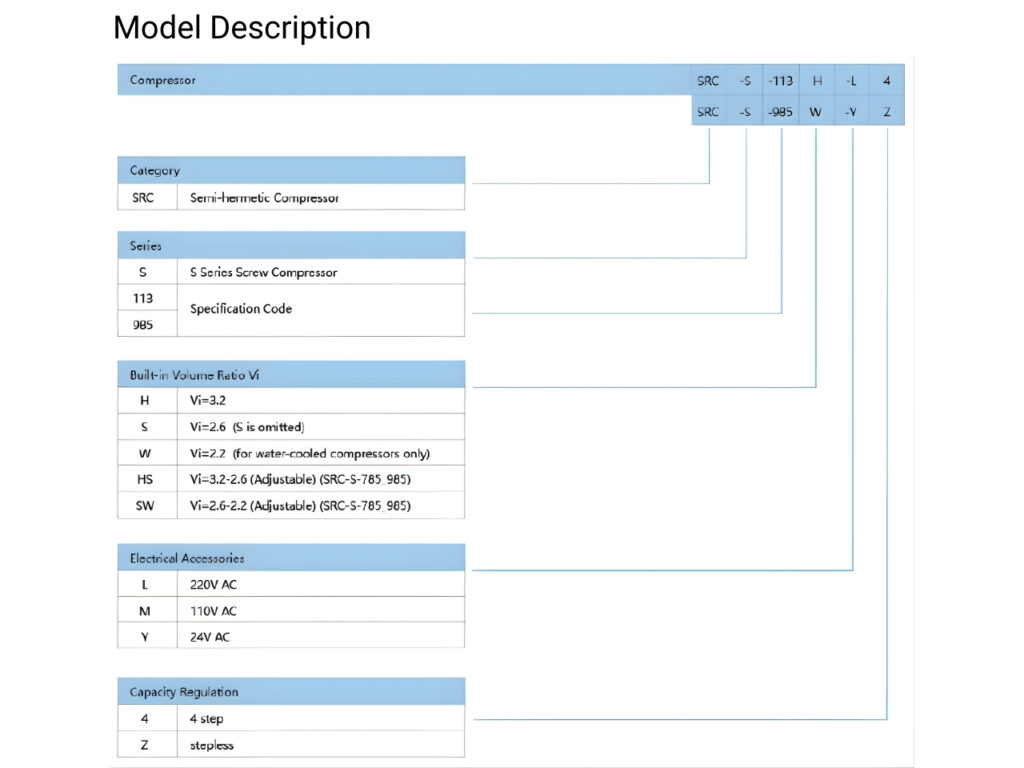Click the Compressor label in the top bar
The height and width of the screenshot is (768, 1024).
coord(163,80)
